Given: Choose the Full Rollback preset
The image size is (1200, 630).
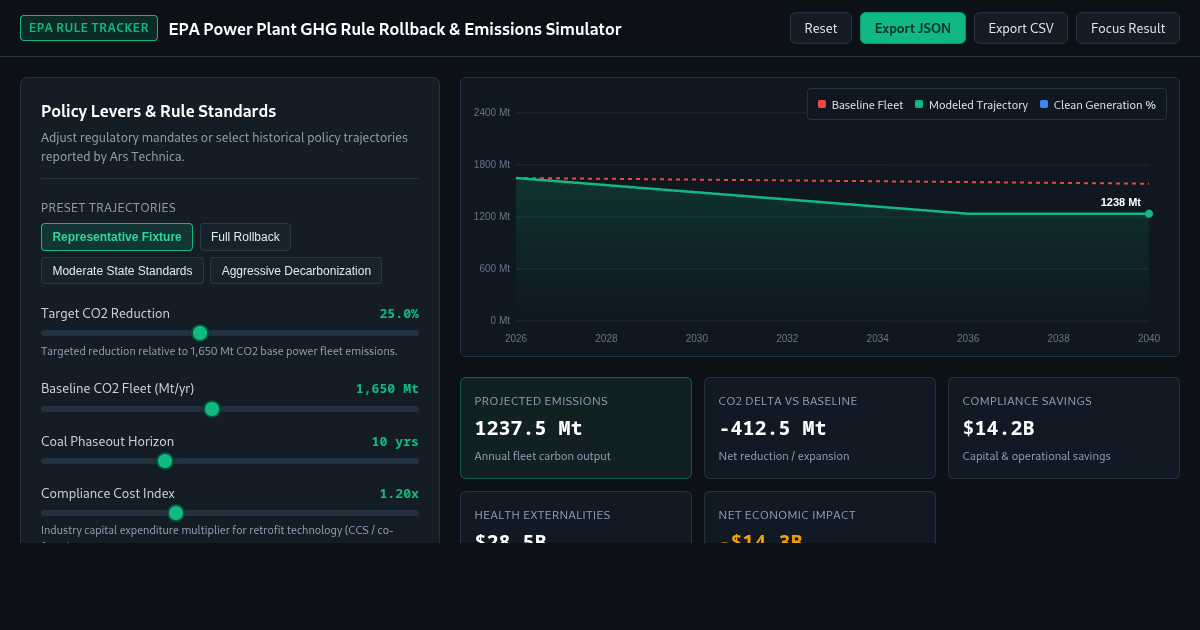Looking at the screenshot, I should pyautogui.click(x=245, y=237).
